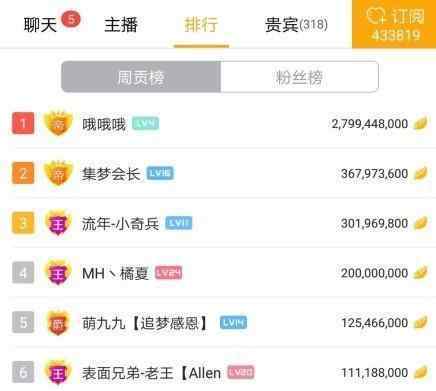Tap the emperor badge beside 哦哦哦
Image resolution: width=436 pixels, height=391 pixels.
click(x=58, y=124)
